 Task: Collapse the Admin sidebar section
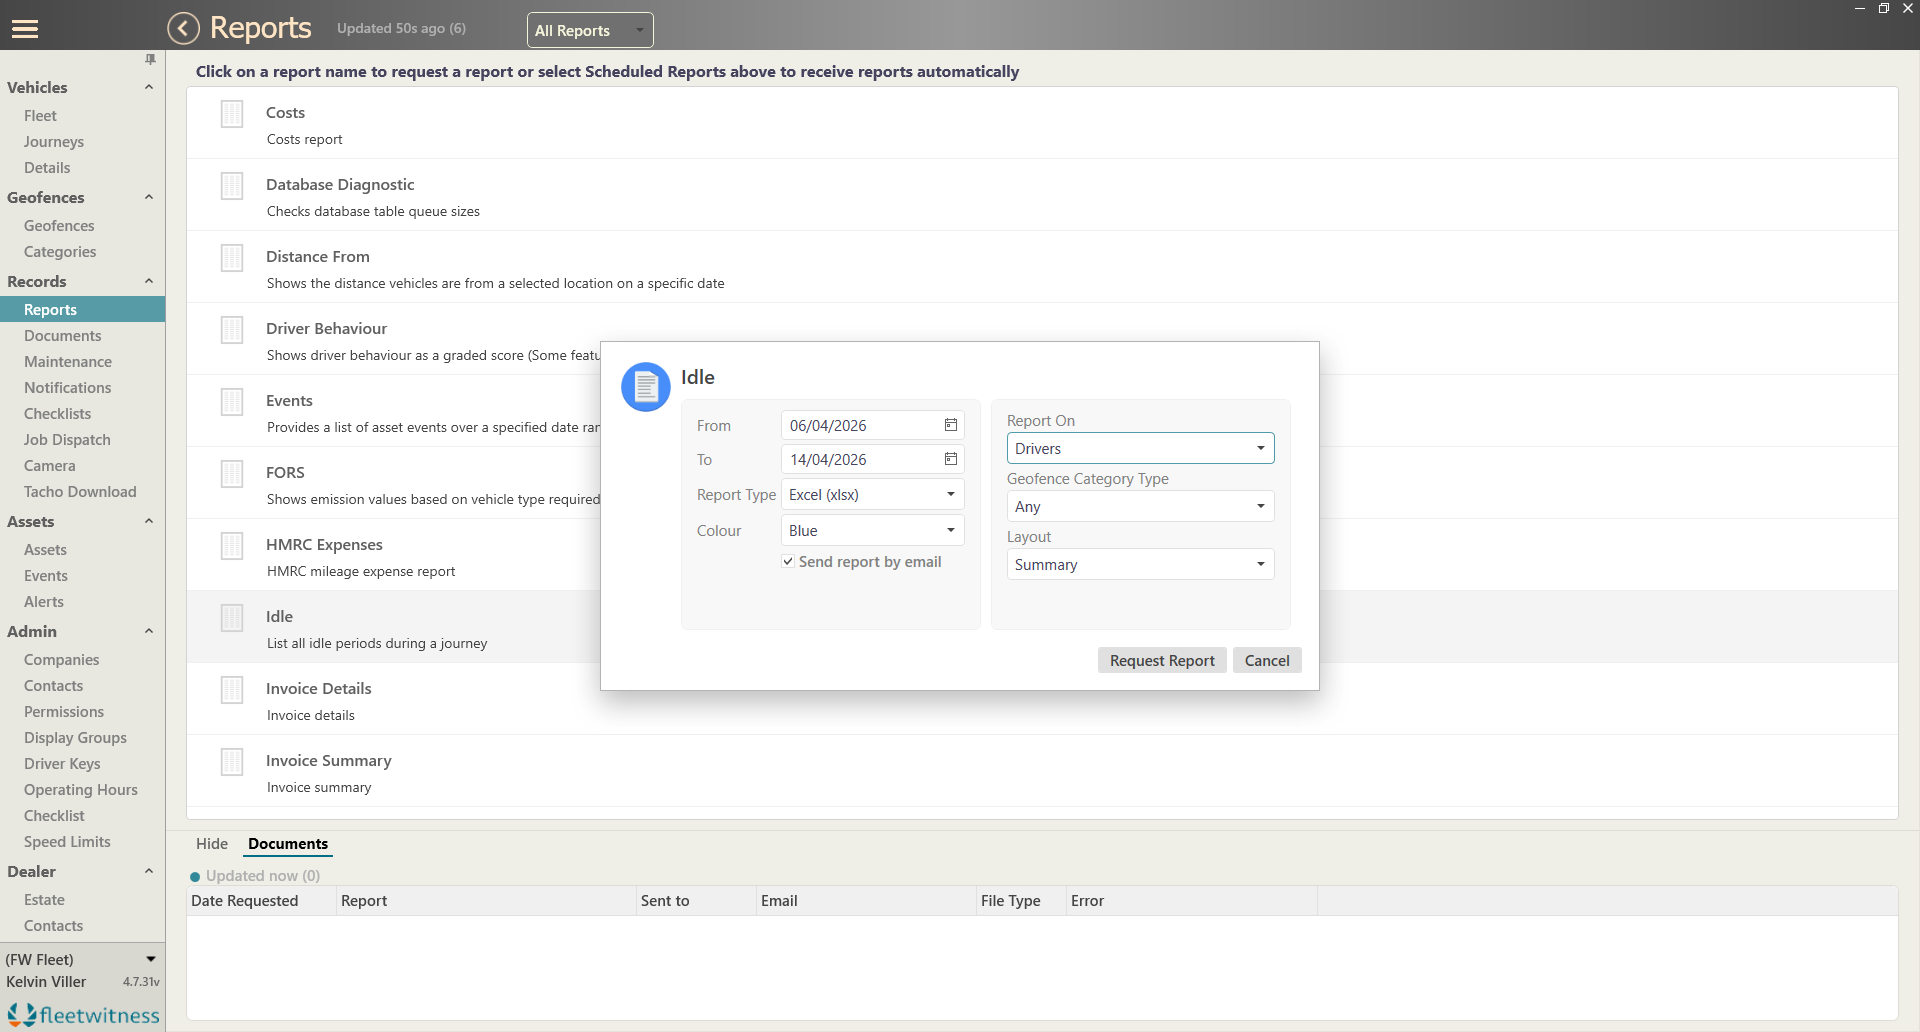[x=149, y=631]
